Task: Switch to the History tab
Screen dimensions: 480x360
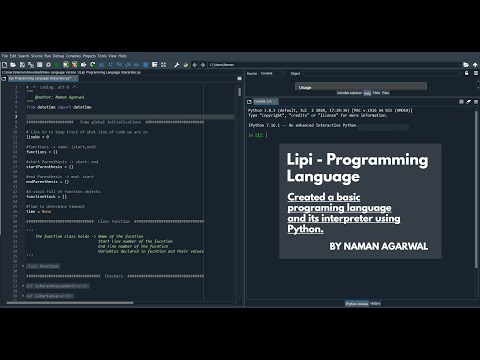Action: point(375,304)
